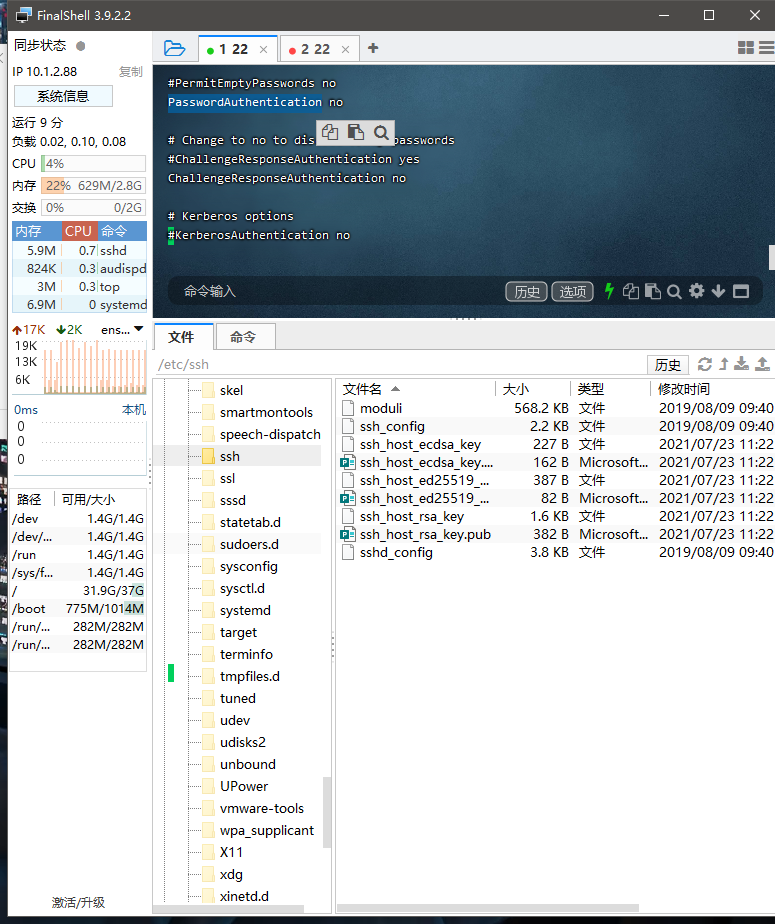This screenshot has height=924, width=775.
Task: Open 选项 button in command bar
Action: pos(572,291)
